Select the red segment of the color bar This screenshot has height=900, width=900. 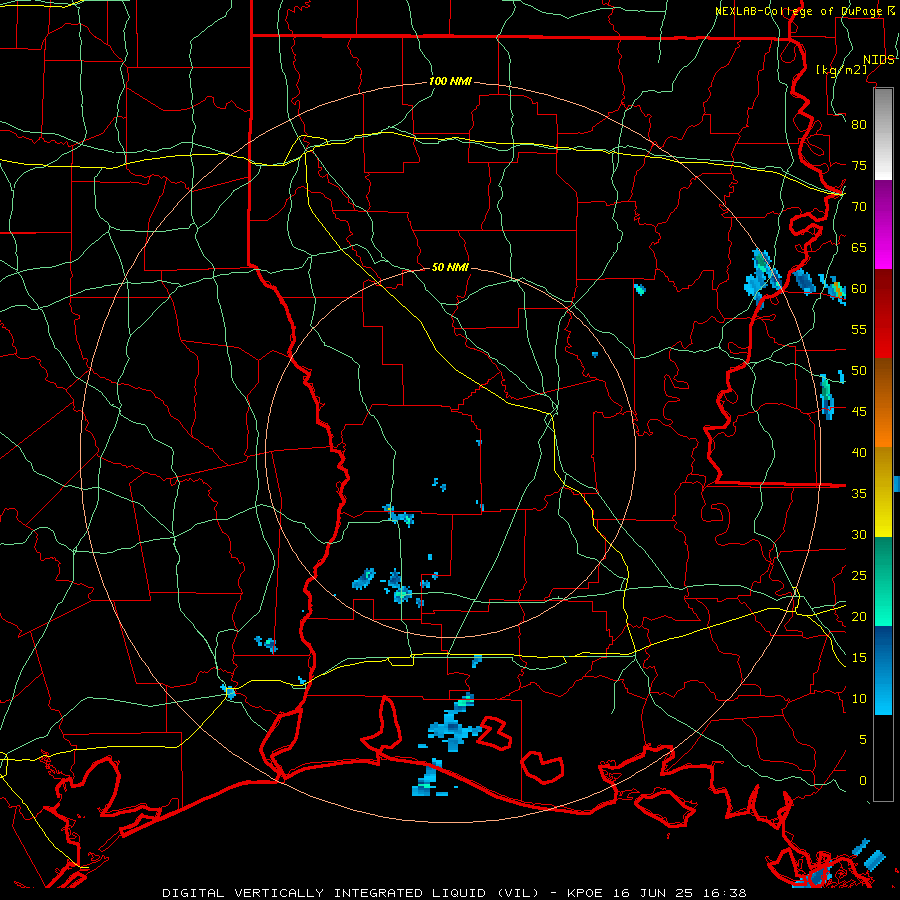(x=883, y=314)
